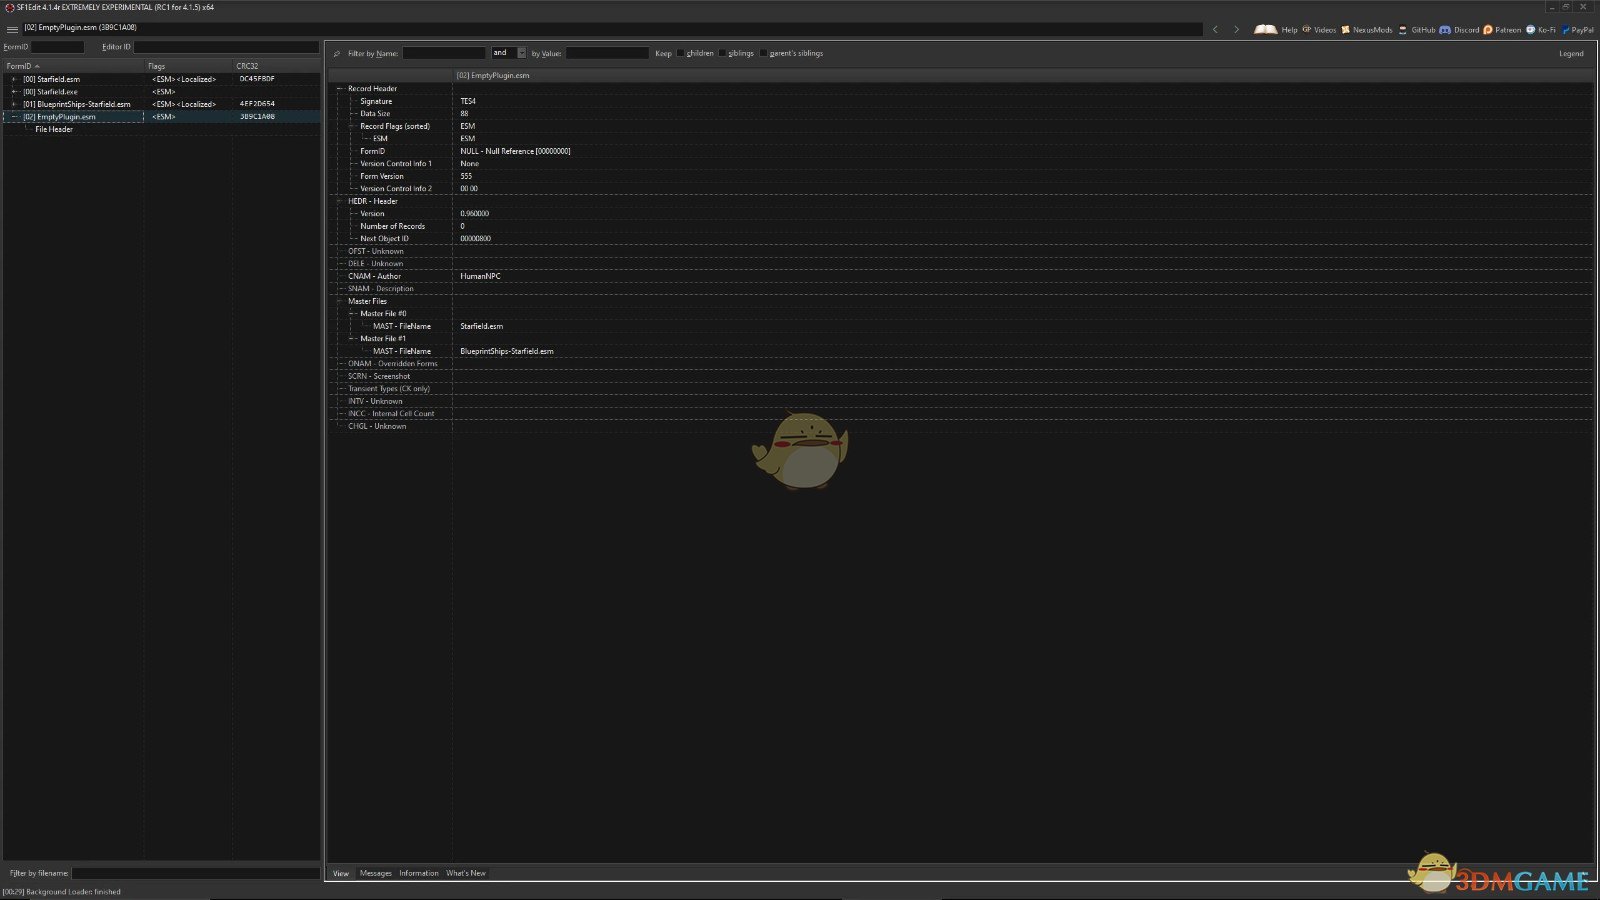Collapse the Master Files section
Image resolution: width=1600 pixels, height=900 pixels.
coord(340,301)
